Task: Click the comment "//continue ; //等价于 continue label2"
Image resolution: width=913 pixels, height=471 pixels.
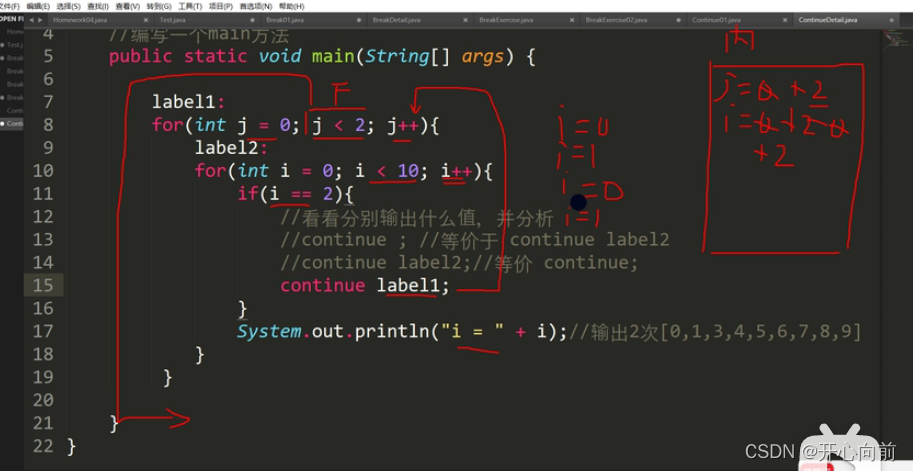Action: coord(475,239)
